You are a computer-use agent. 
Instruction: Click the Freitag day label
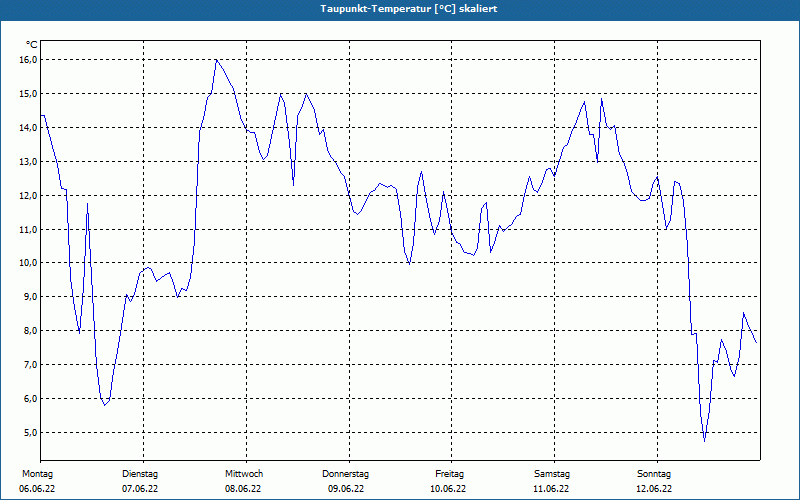pyautogui.click(x=449, y=474)
